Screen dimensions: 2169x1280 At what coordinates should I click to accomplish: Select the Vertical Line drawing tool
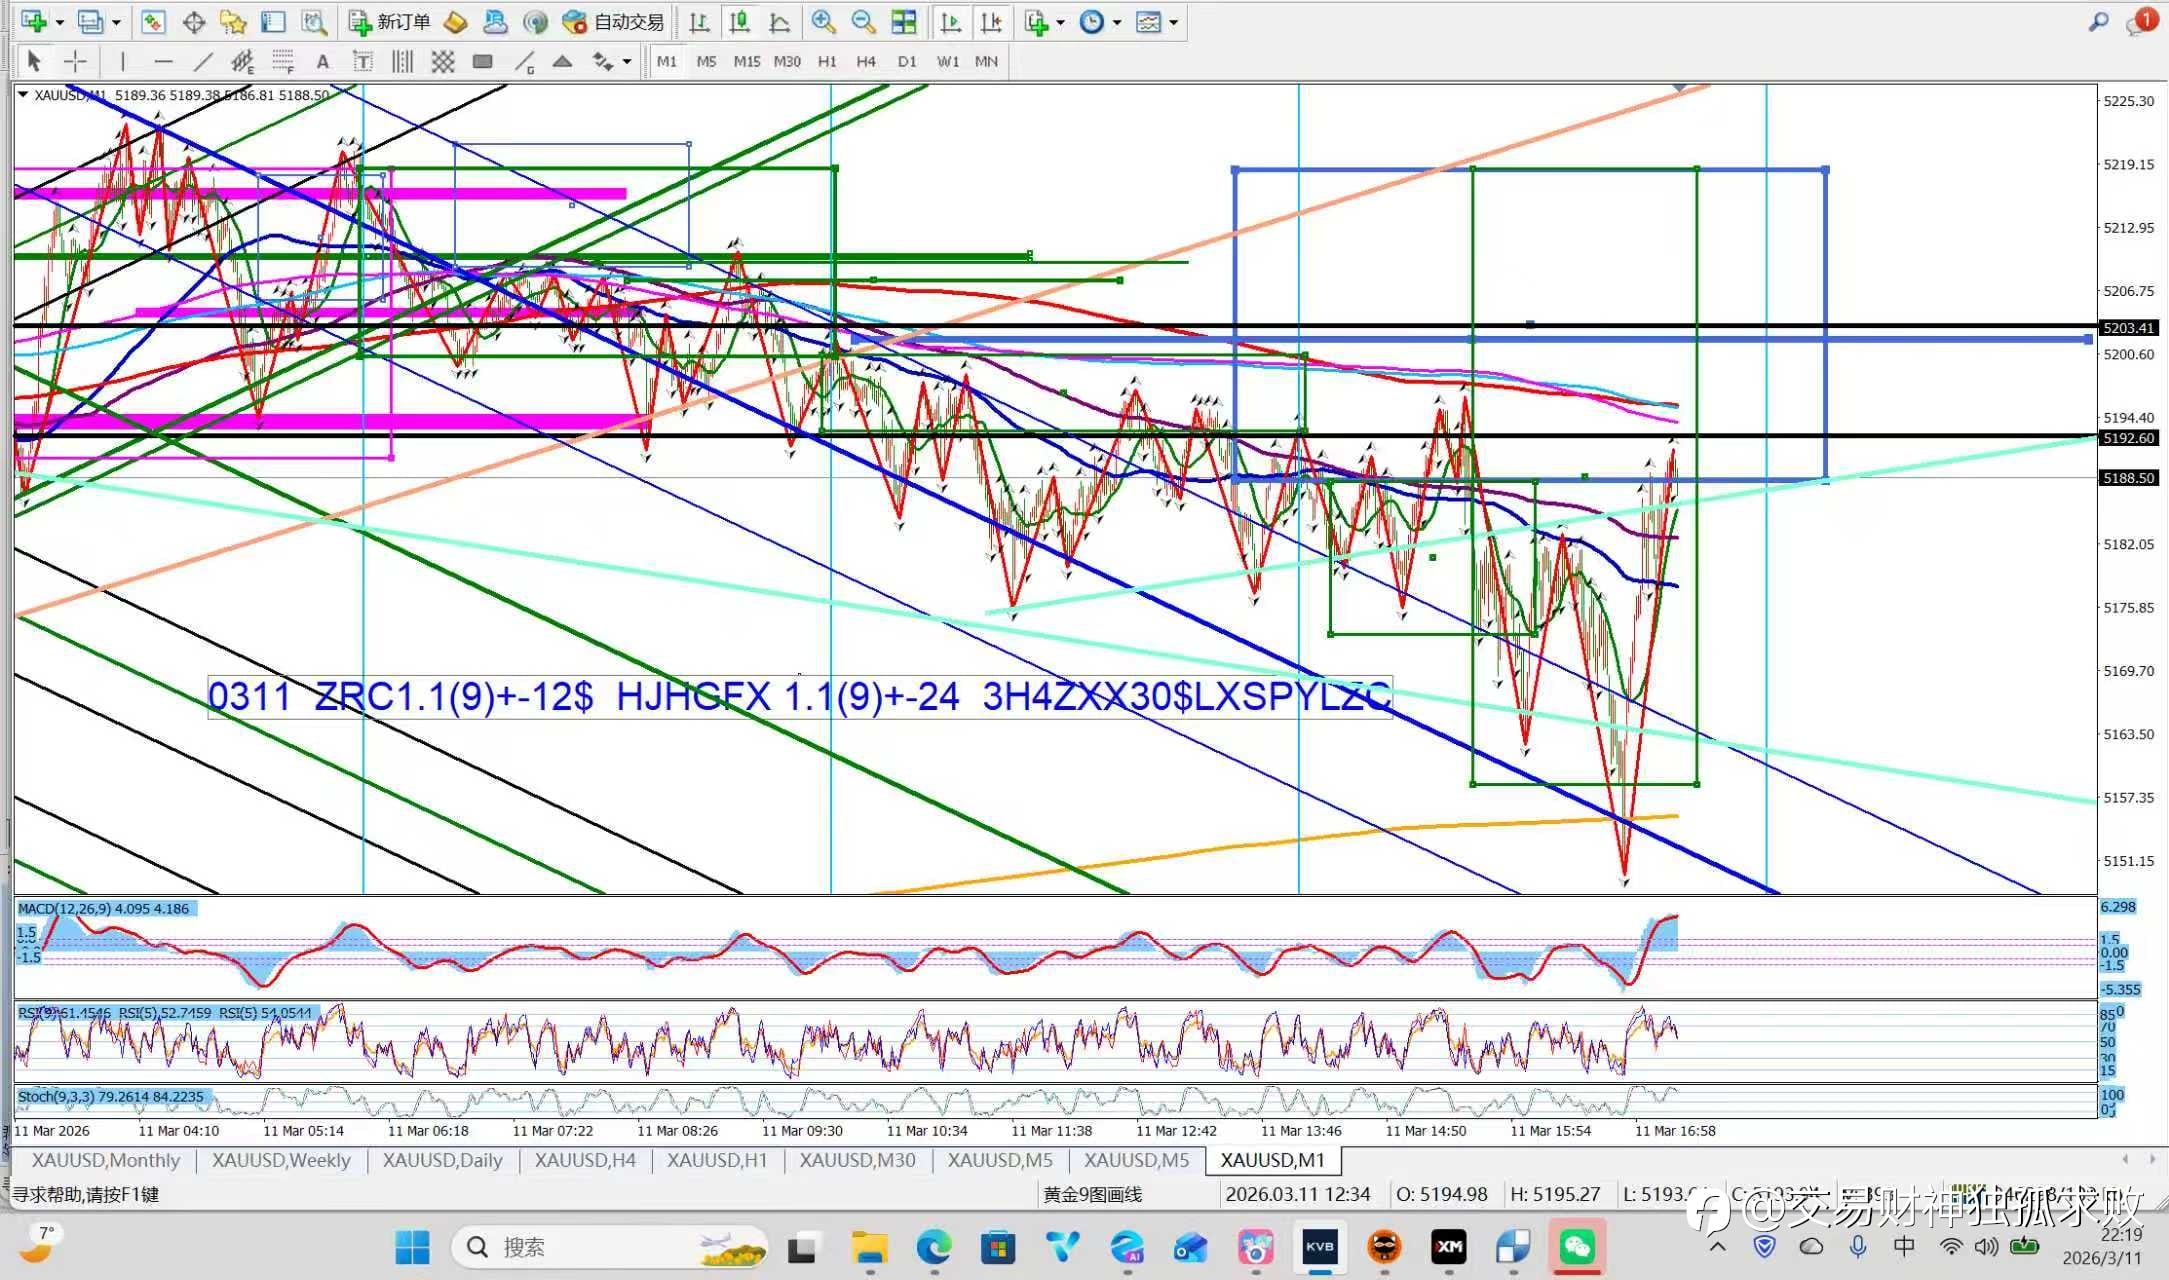[122, 62]
